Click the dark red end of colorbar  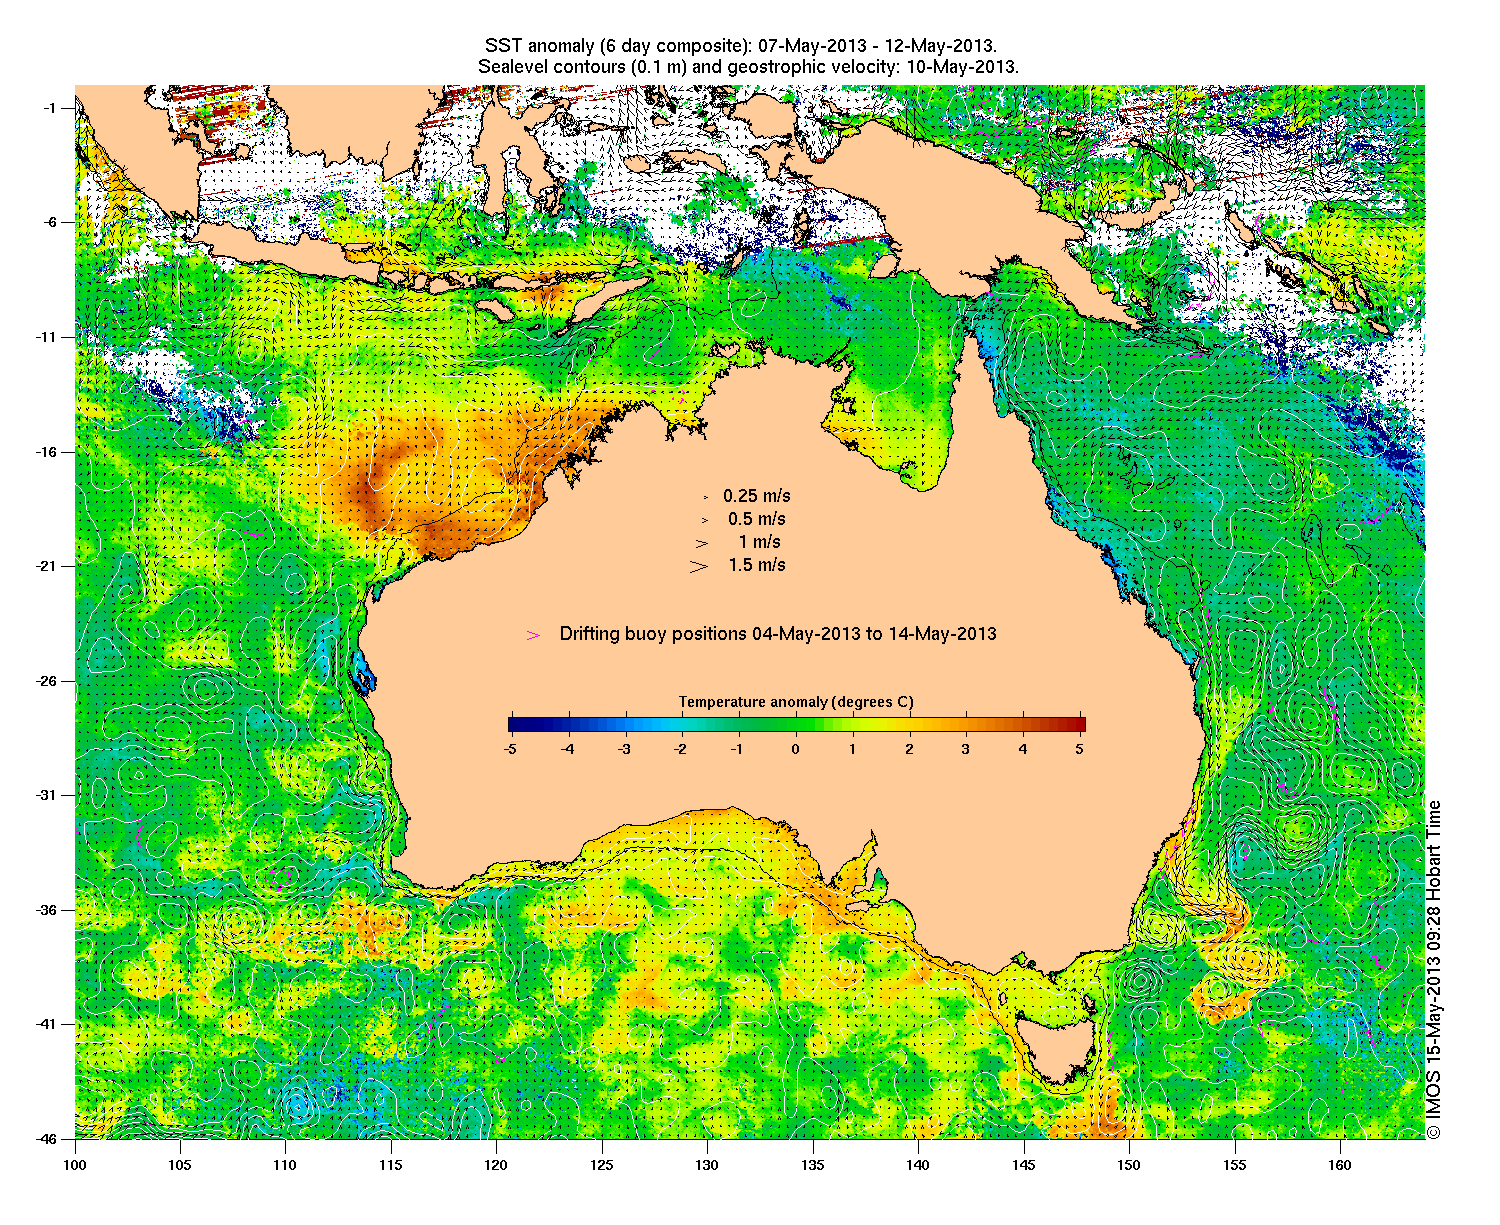1079,725
